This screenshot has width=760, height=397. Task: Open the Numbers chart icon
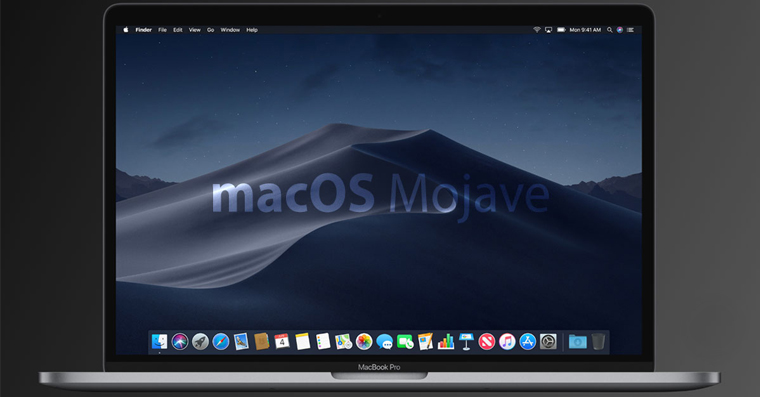(446, 341)
